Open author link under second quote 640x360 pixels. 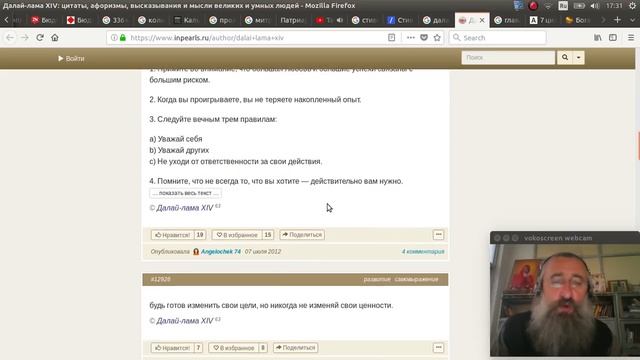click(x=184, y=321)
